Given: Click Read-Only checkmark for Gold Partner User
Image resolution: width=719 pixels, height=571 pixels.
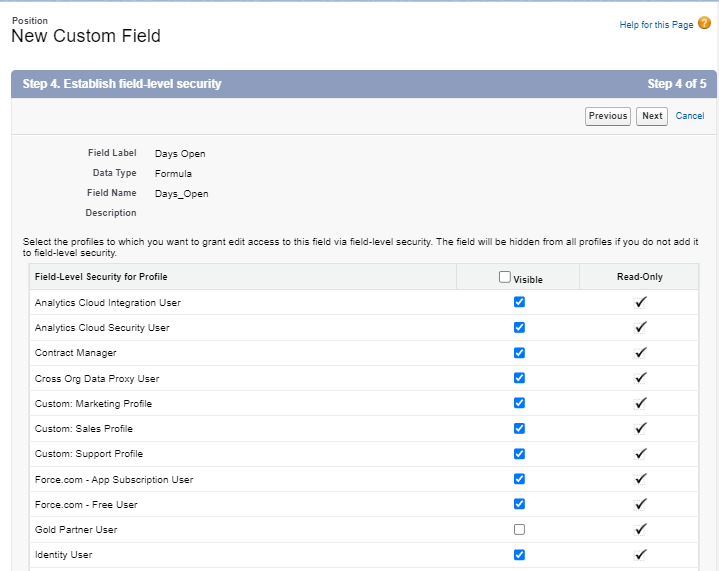Looking at the screenshot, I should click(641, 529).
